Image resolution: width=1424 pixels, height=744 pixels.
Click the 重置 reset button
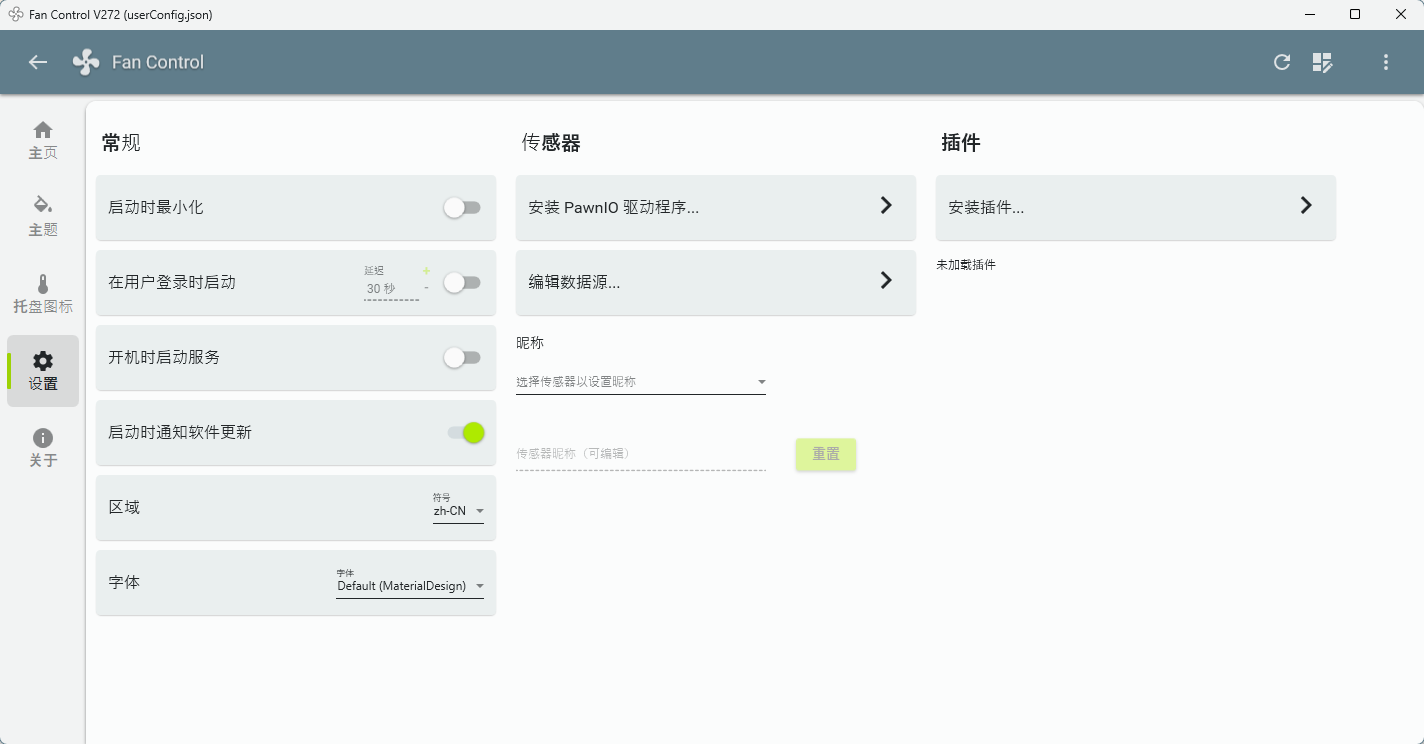tap(826, 454)
